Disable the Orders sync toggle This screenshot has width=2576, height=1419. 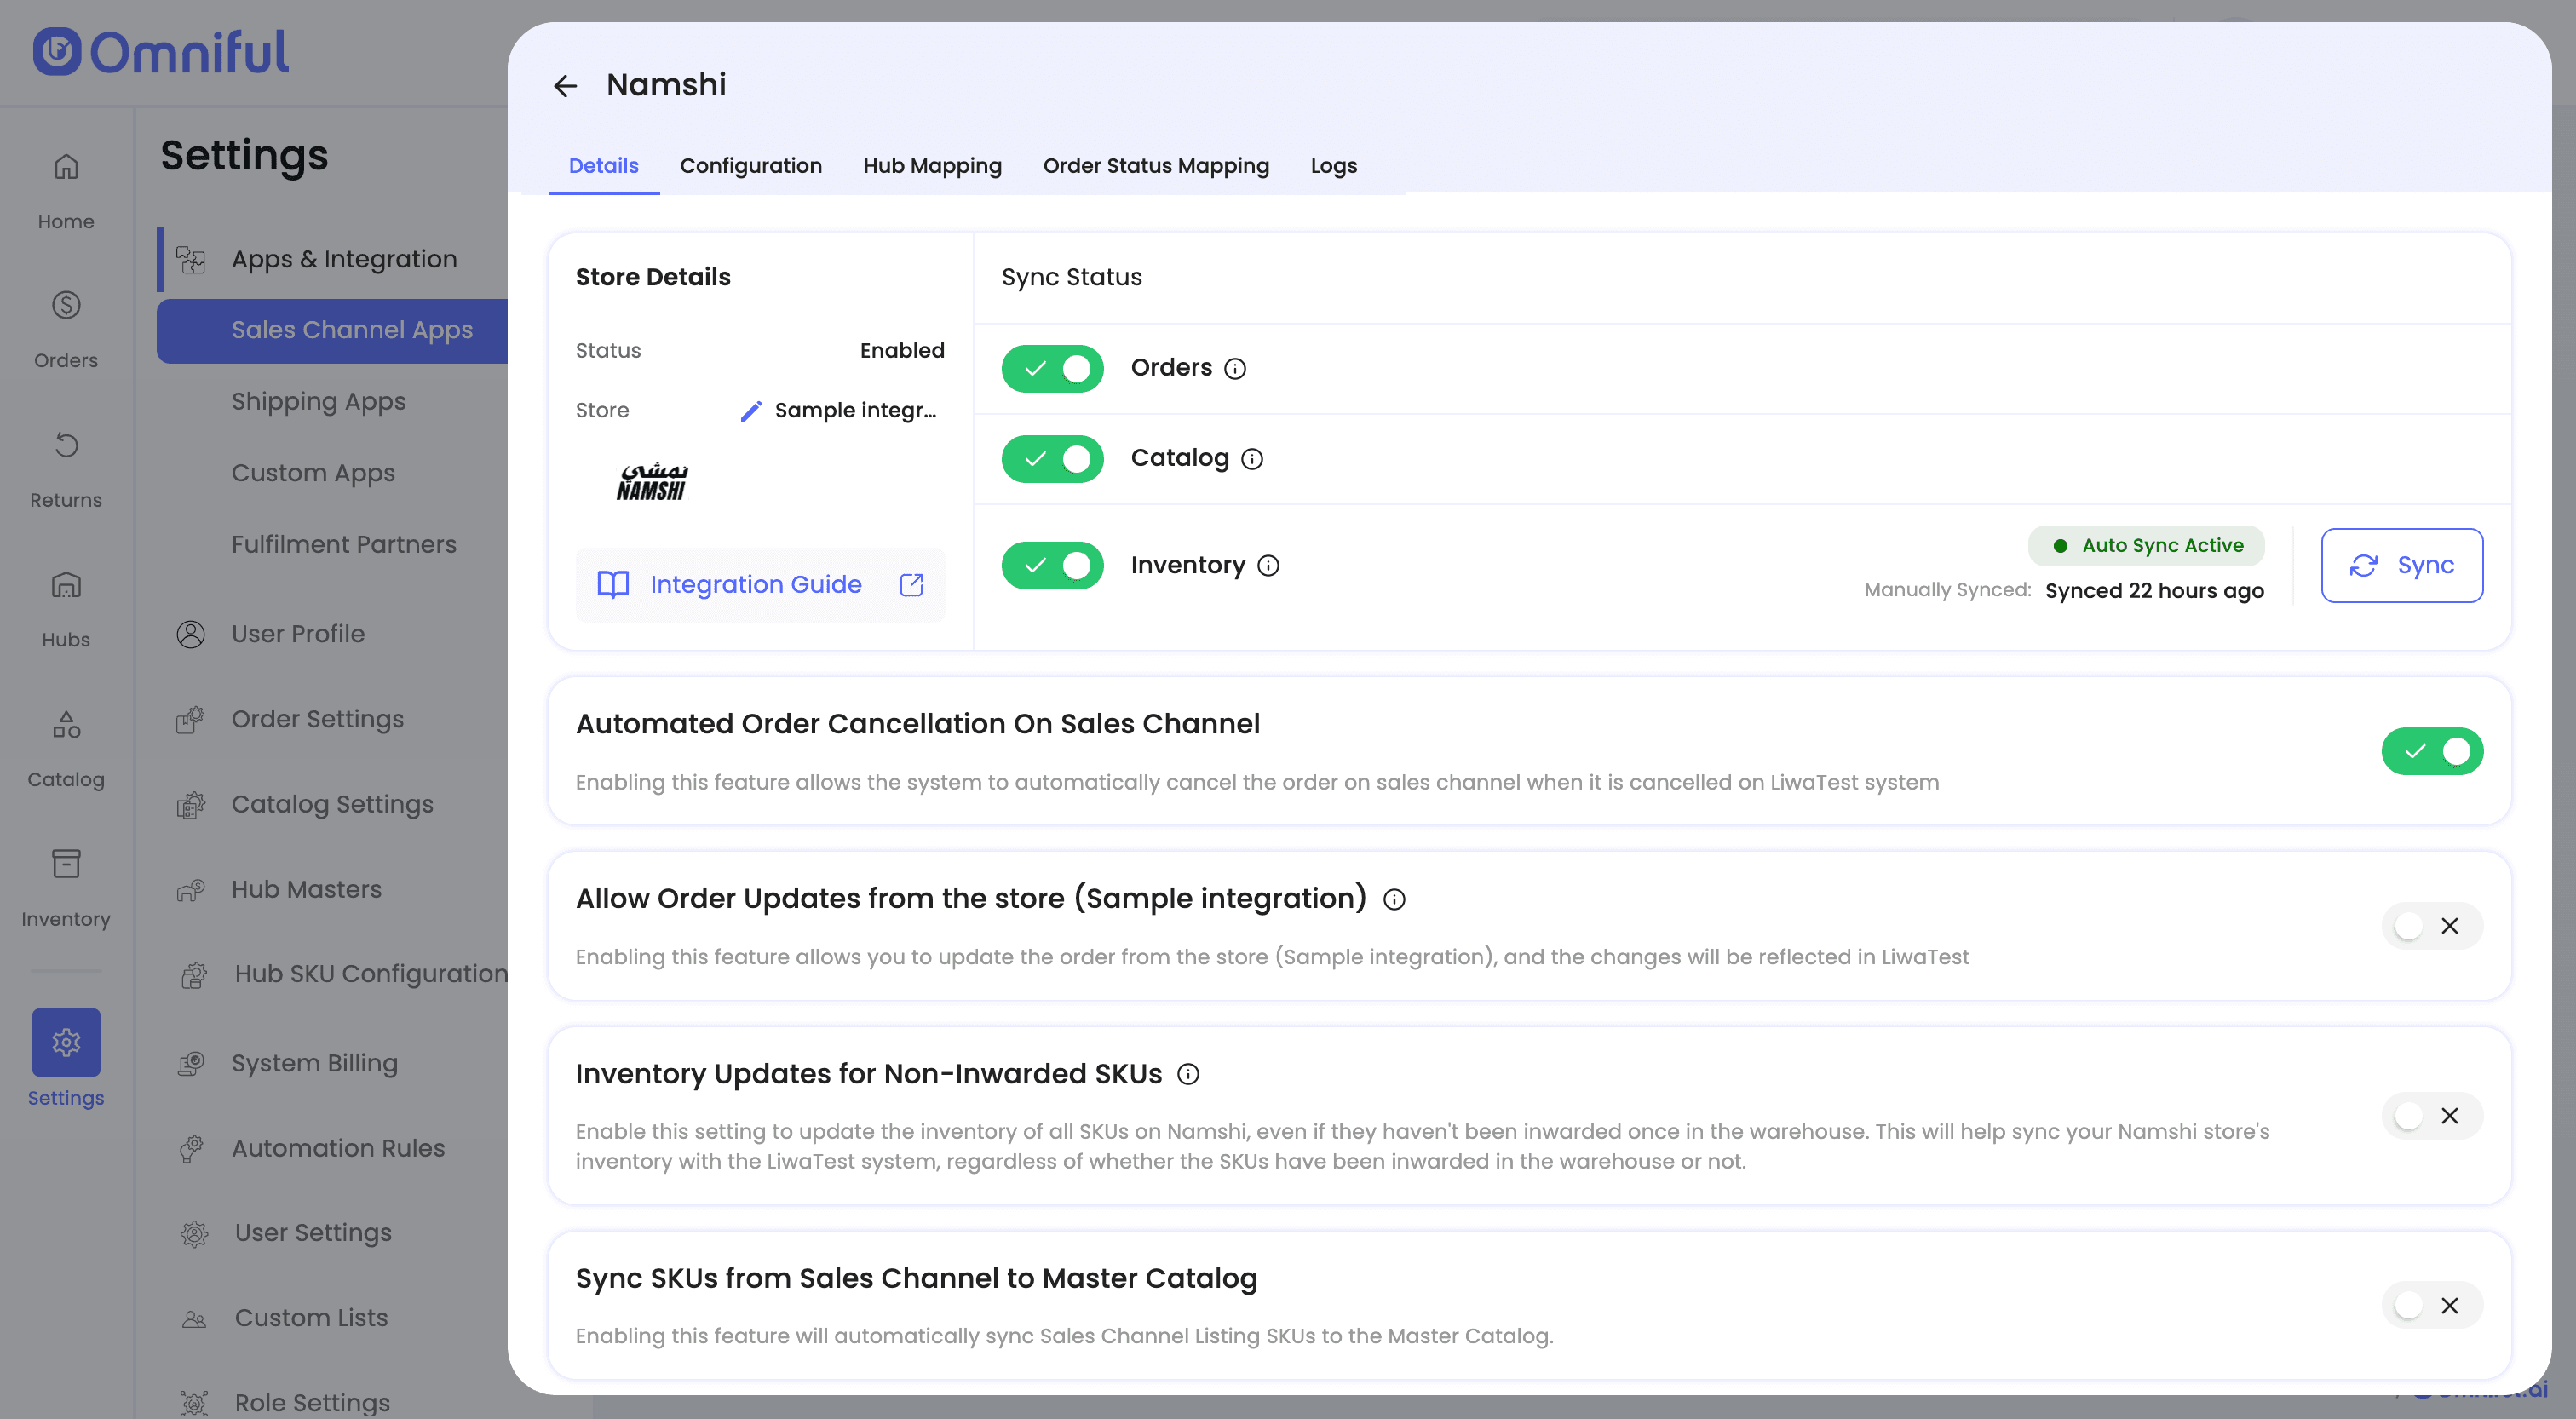click(x=1052, y=369)
